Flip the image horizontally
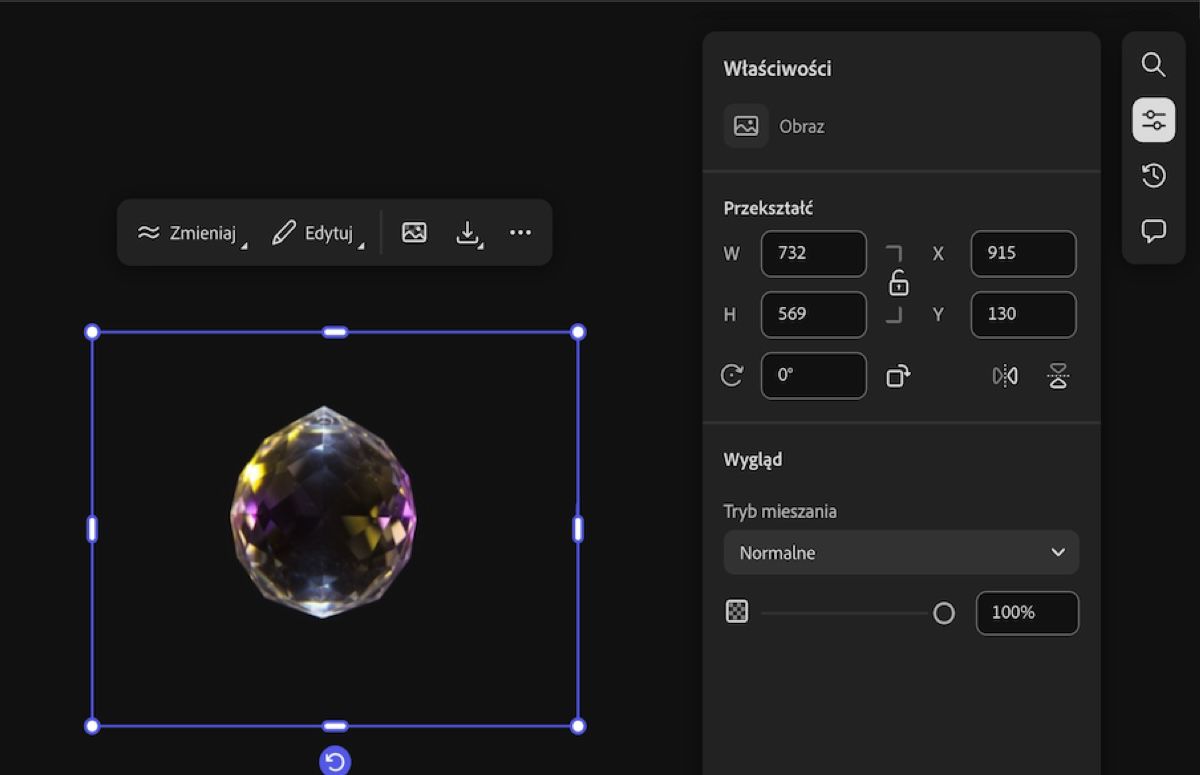The image size is (1200, 775). click(x=1005, y=376)
